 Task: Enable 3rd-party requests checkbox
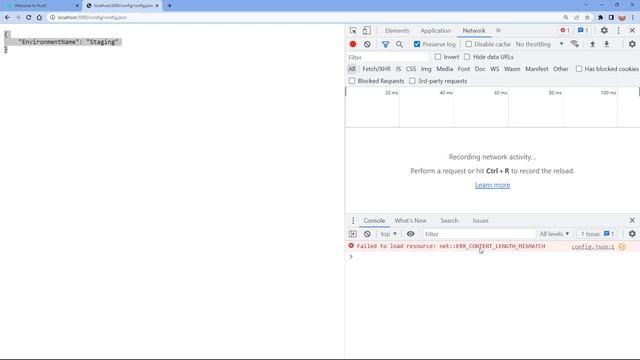pyautogui.click(x=412, y=81)
